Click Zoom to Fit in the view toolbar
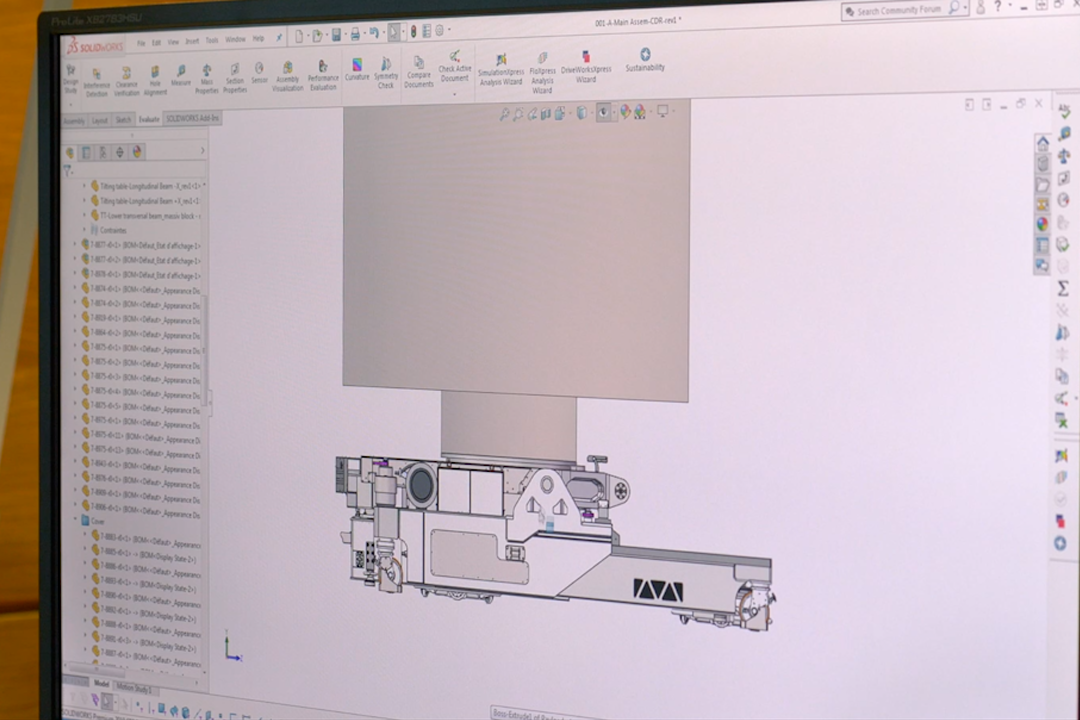This screenshot has height=720, width=1080. pyautogui.click(x=504, y=115)
